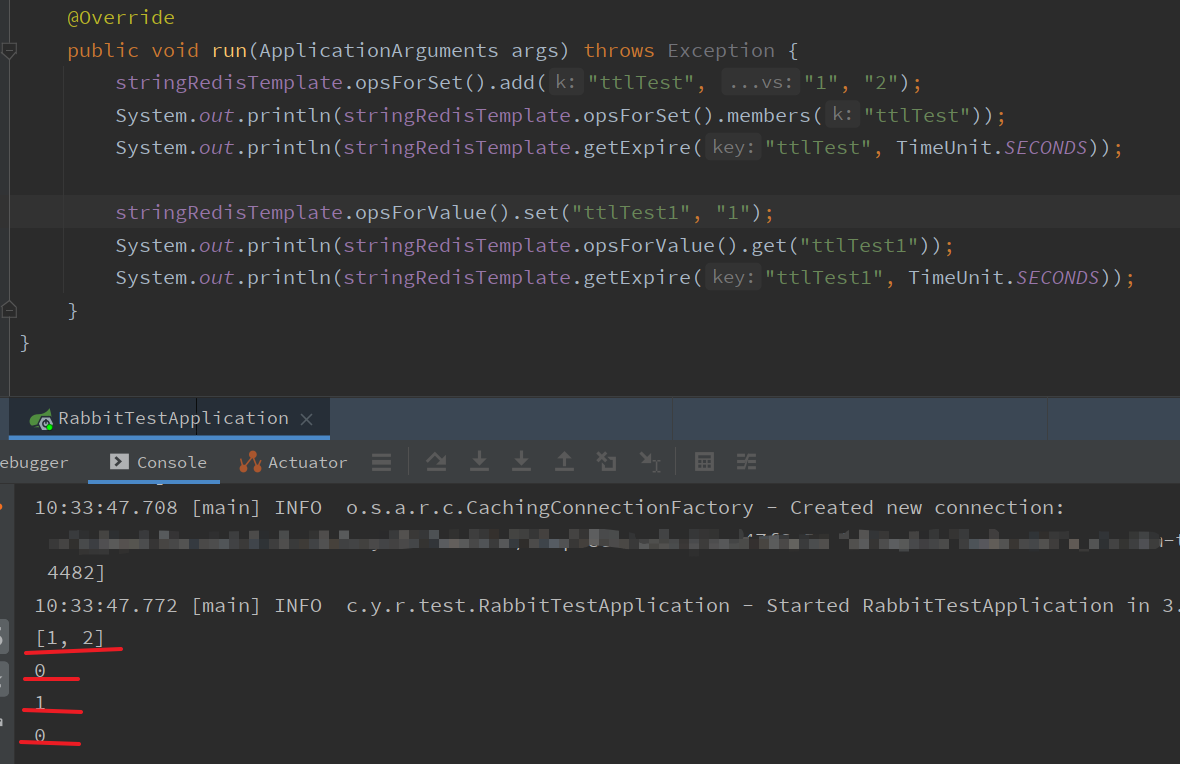Switch to the Debugger tab
Image resolution: width=1180 pixels, height=764 pixels.
coord(35,462)
